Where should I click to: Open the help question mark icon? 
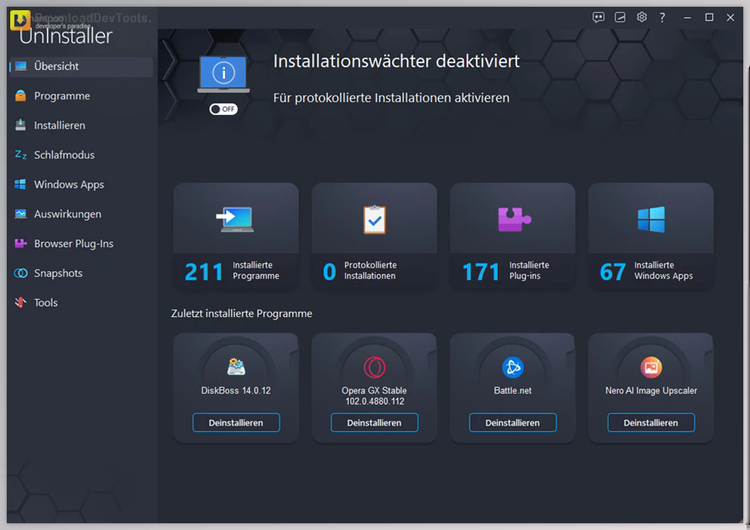[x=662, y=17]
